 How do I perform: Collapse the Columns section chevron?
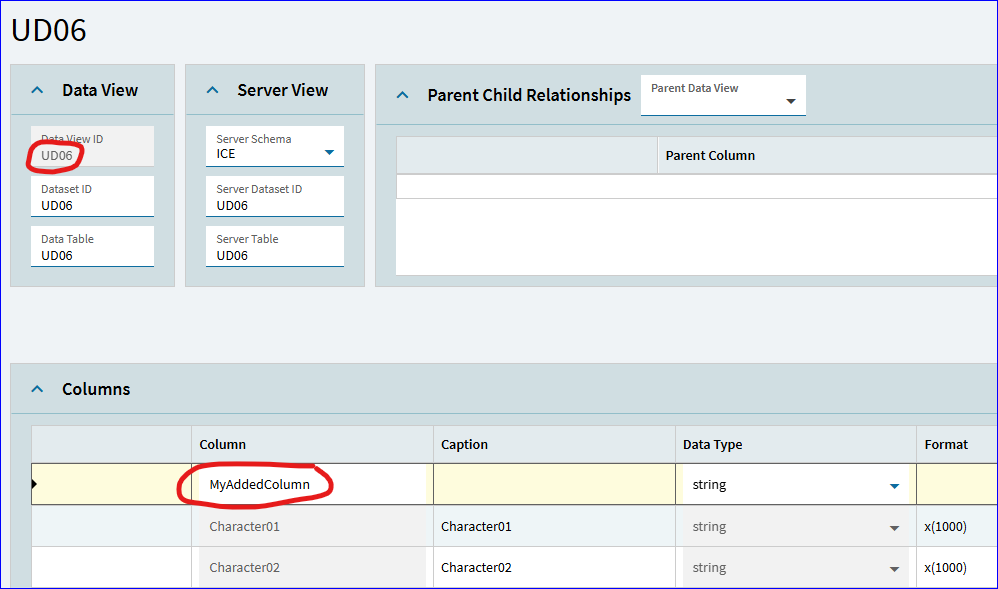tap(38, 389)
